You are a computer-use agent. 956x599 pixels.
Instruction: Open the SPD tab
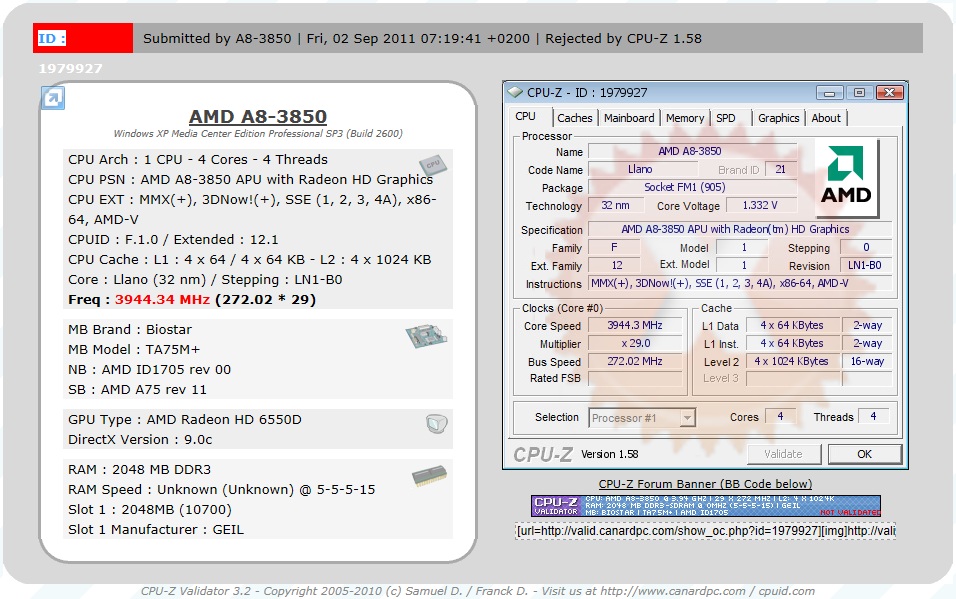click(x=726, y=118)
